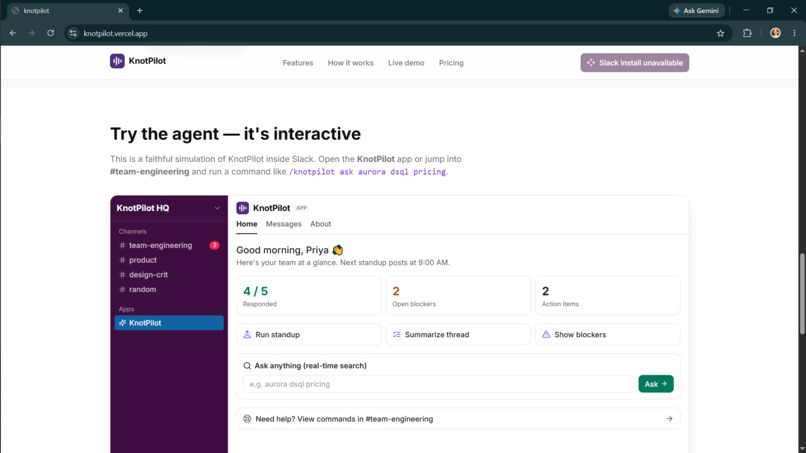806x453 pixels.
Task: Click the site information icon in address bar
Action: 73,33
